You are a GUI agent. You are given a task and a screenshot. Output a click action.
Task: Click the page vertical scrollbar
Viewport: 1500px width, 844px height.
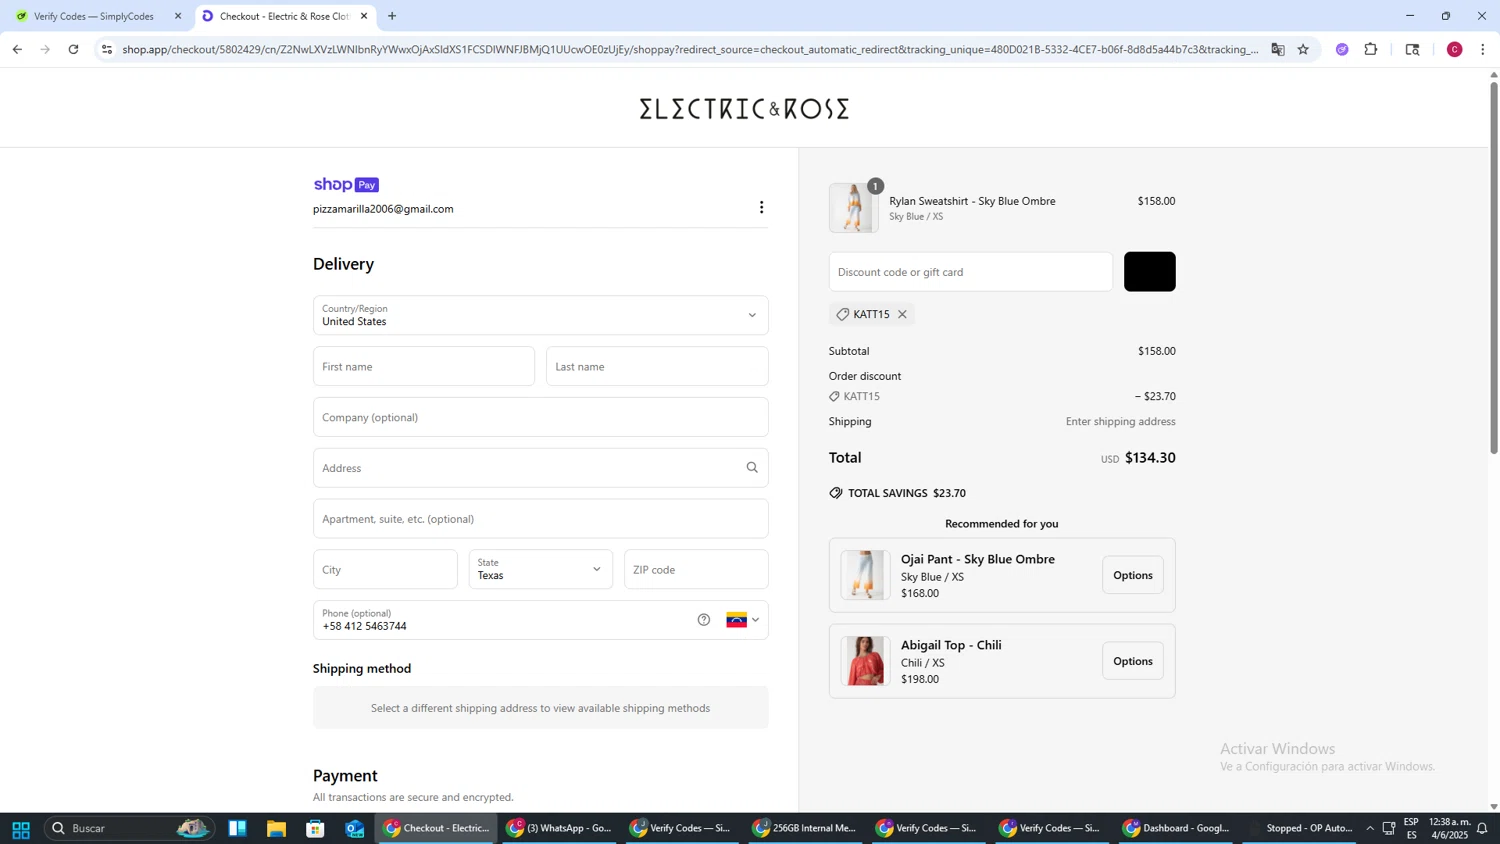tap(1494, 268)
